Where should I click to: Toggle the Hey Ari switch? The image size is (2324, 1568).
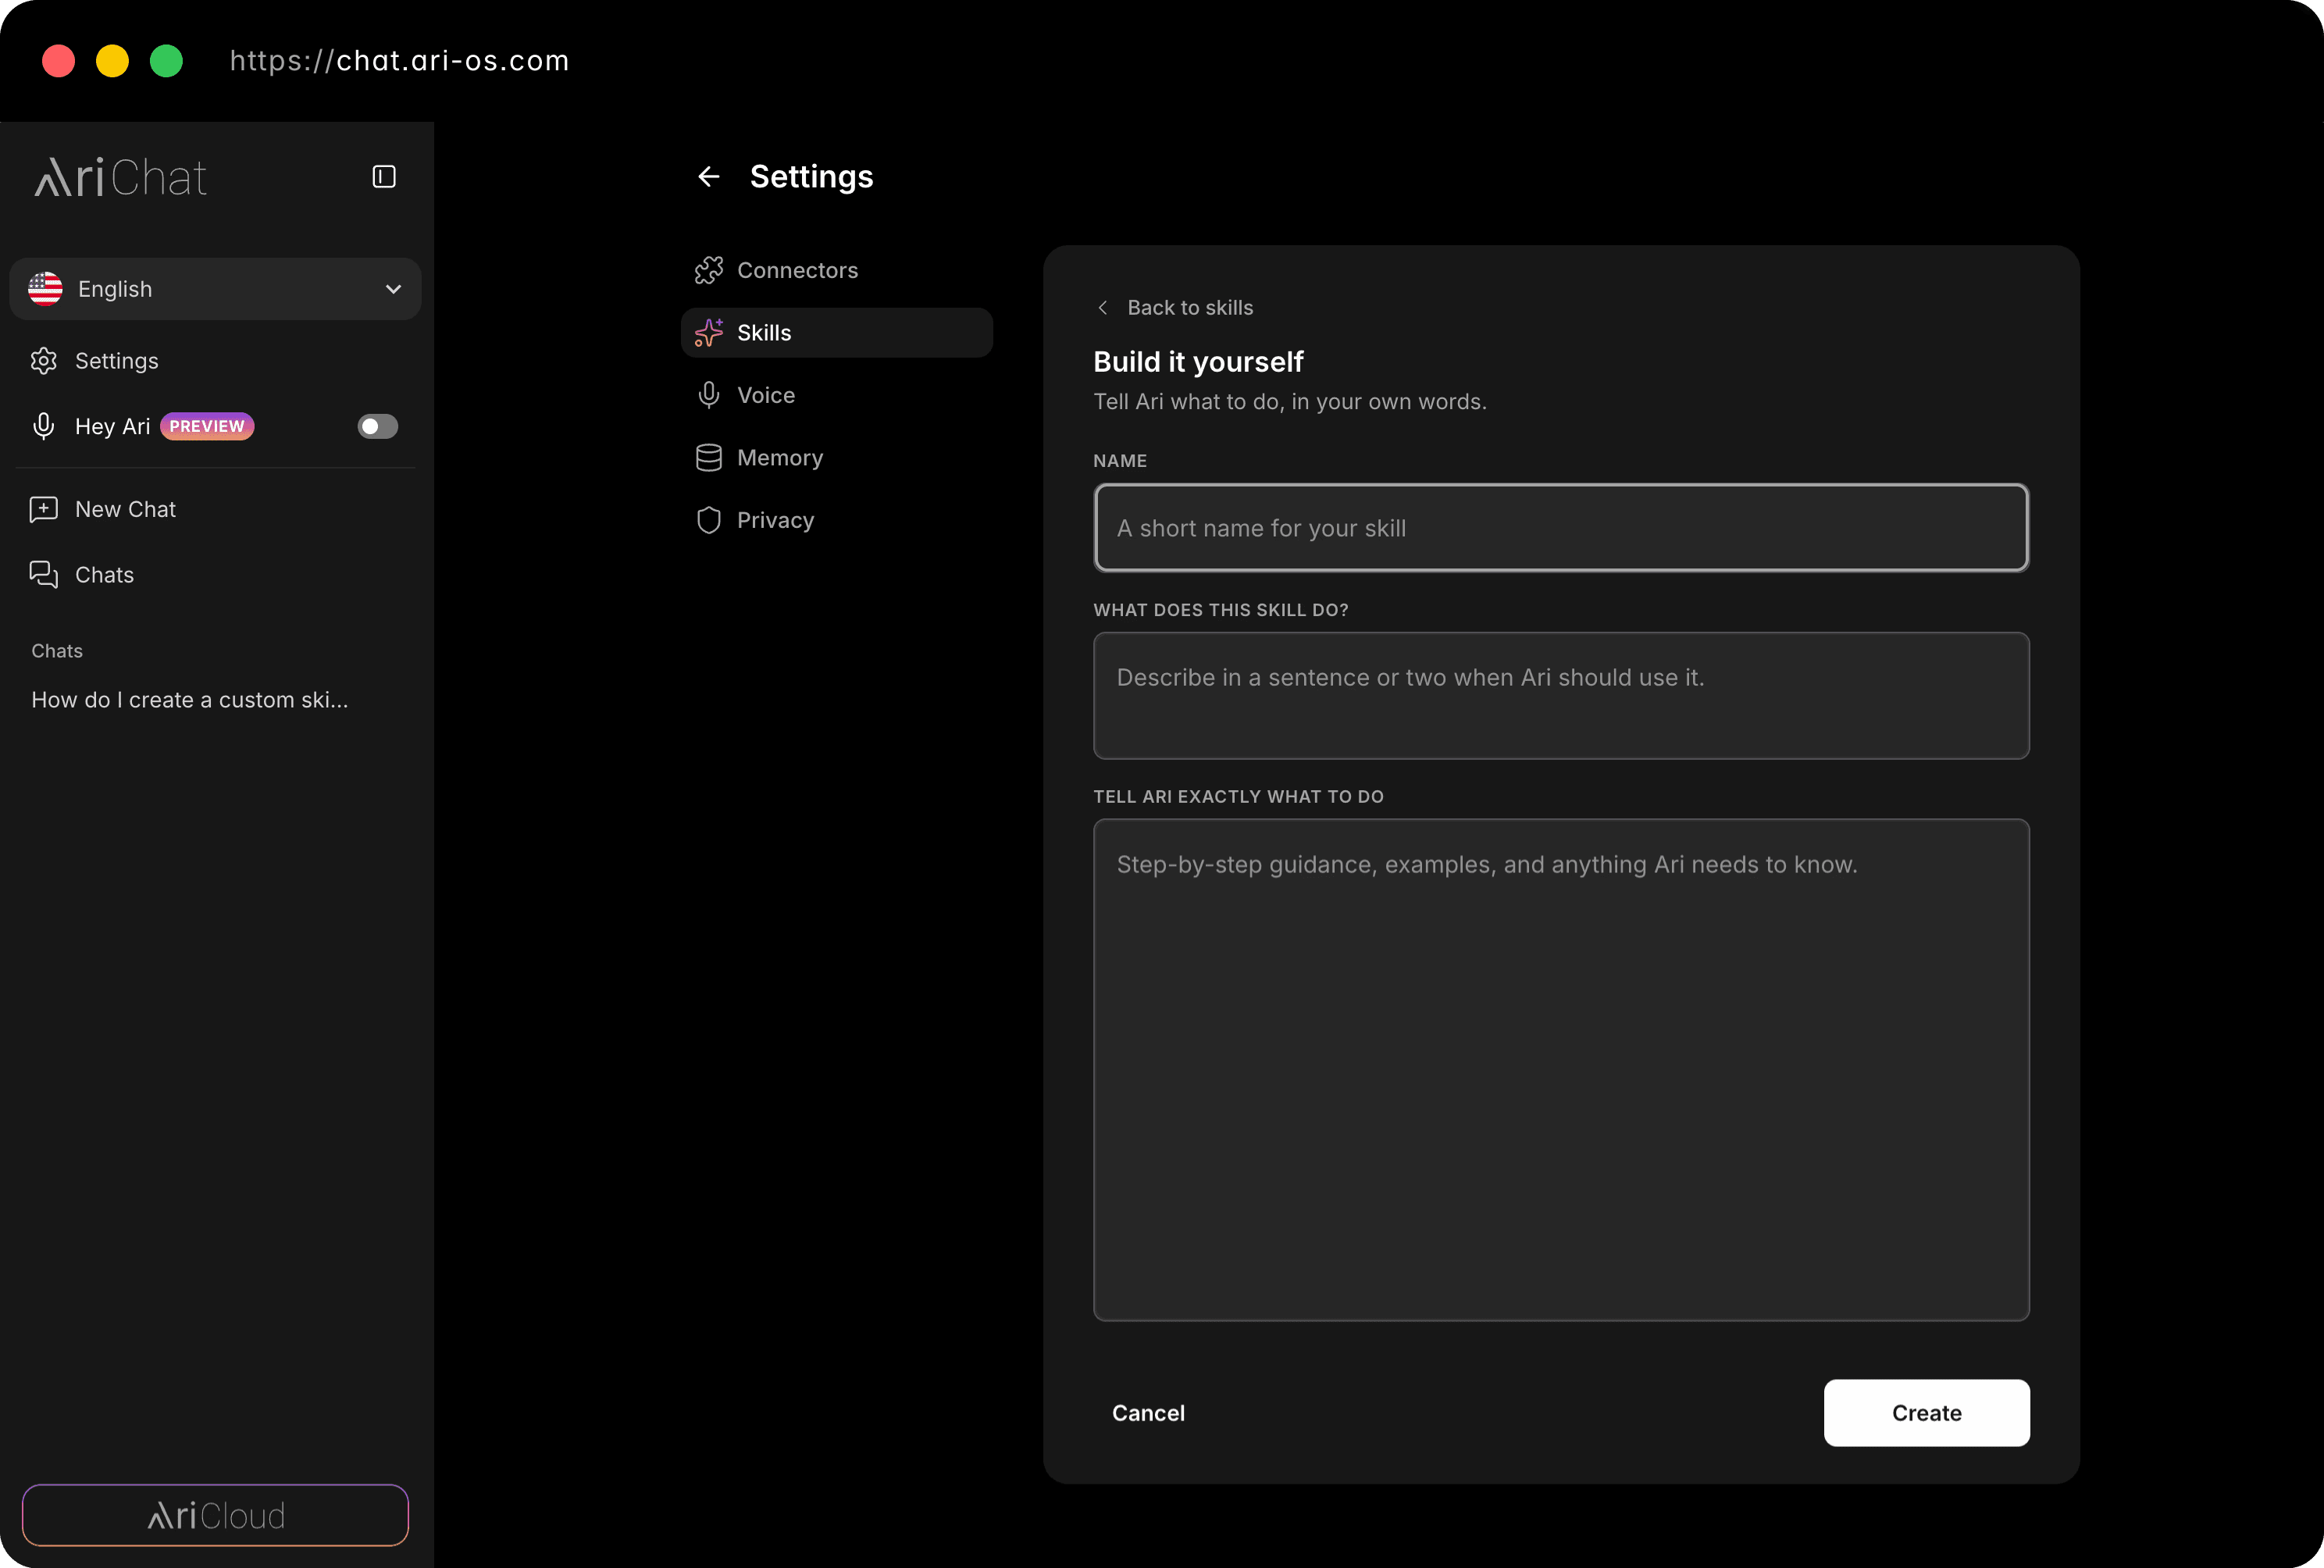[x=378, y=427]
